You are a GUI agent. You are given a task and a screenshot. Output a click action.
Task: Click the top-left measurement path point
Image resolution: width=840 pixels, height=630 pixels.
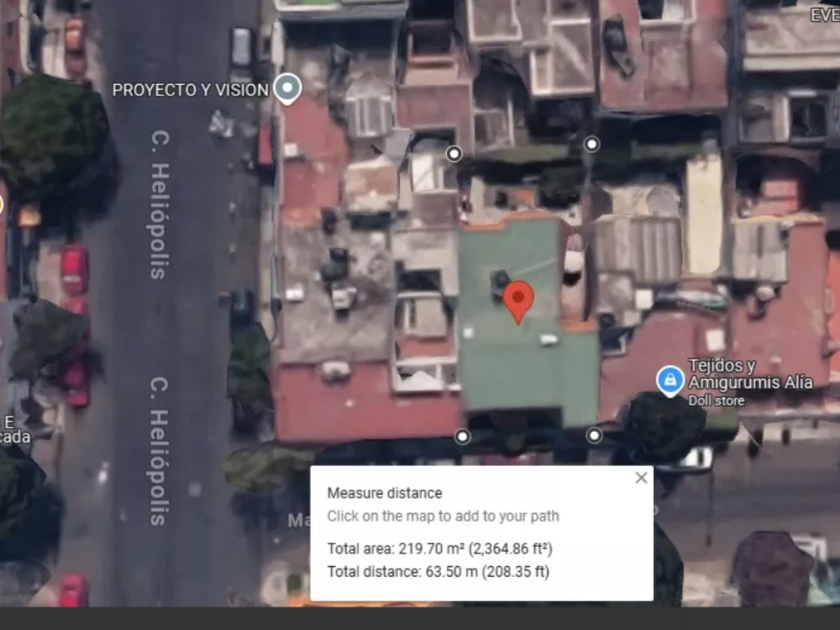tap(454, 153)
